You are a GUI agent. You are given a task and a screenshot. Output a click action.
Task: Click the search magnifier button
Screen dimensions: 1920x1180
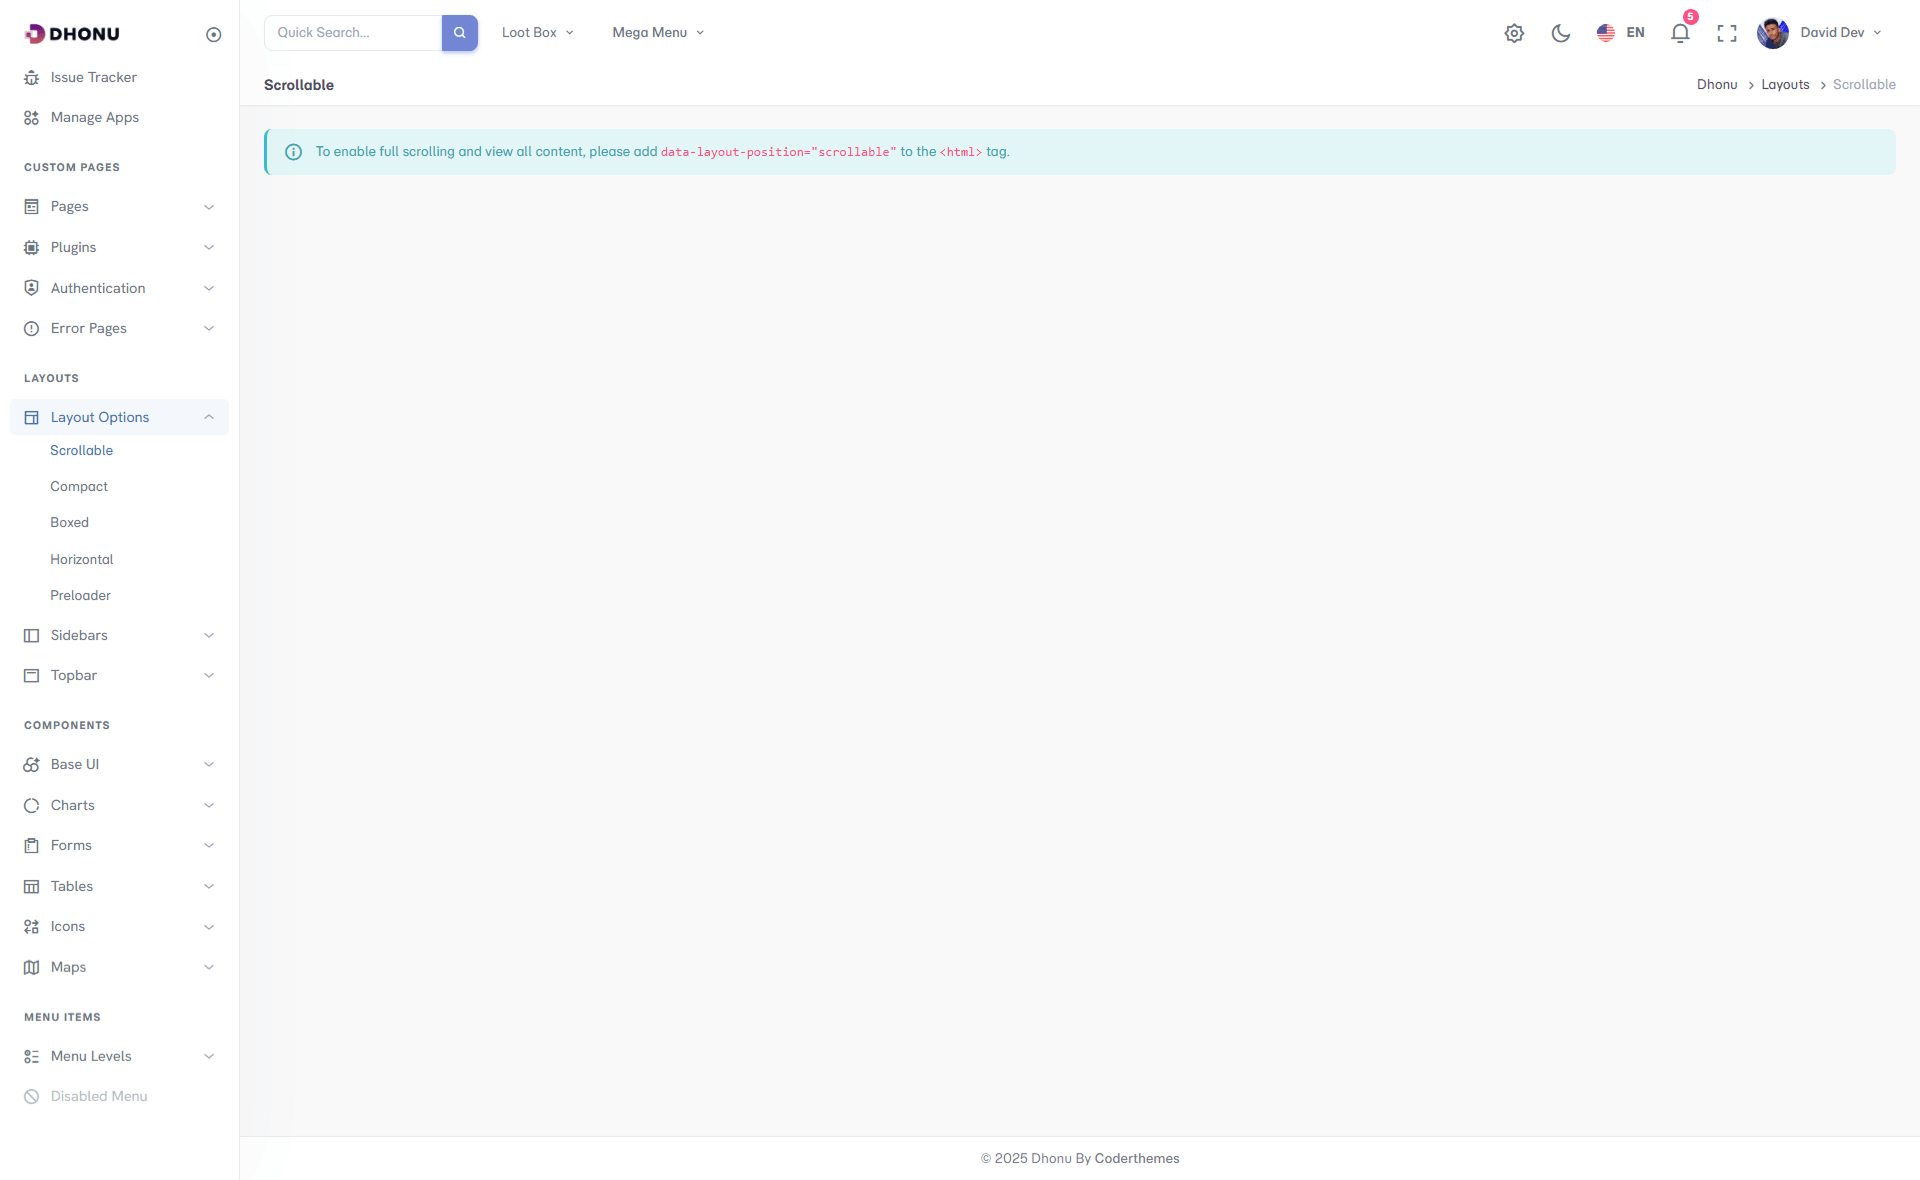pyautogui.click(x=459, y=33)
